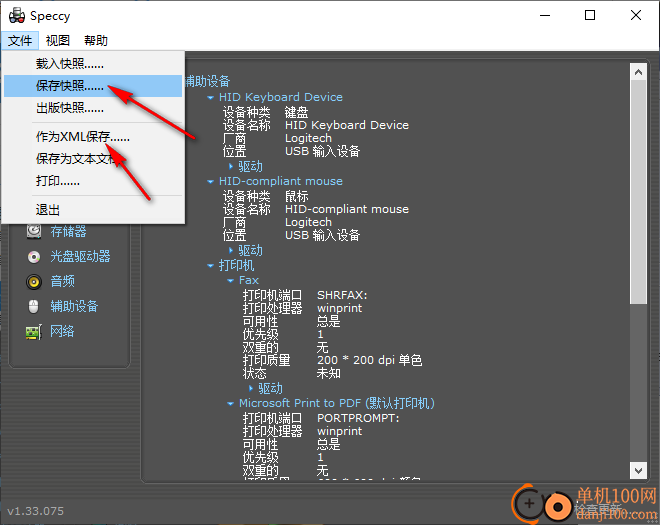Open the 文件 menu

click(20, 41)
